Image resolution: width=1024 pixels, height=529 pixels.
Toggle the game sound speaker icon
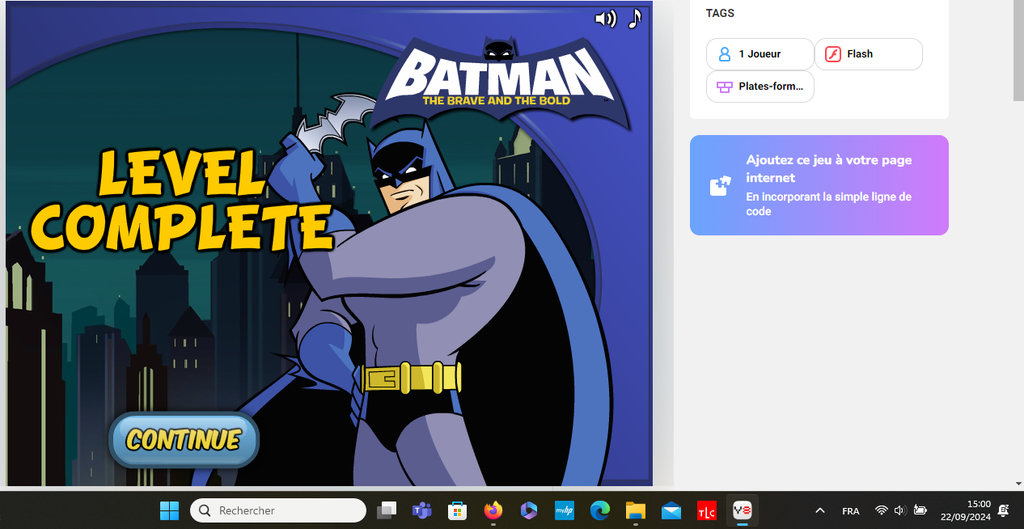coord(605,19)
